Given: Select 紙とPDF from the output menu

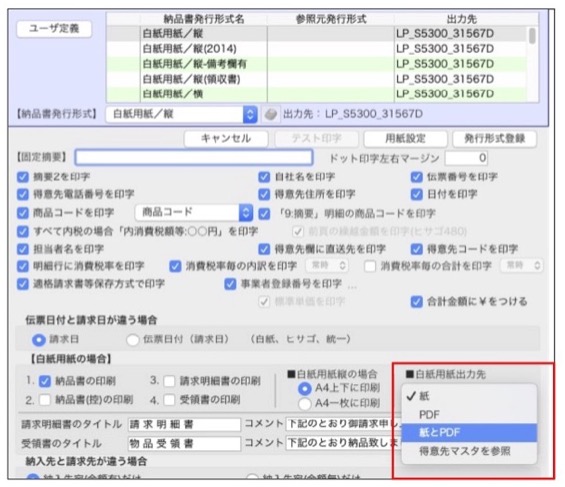Looking at the screenshot, I should [x=469, y=432].
